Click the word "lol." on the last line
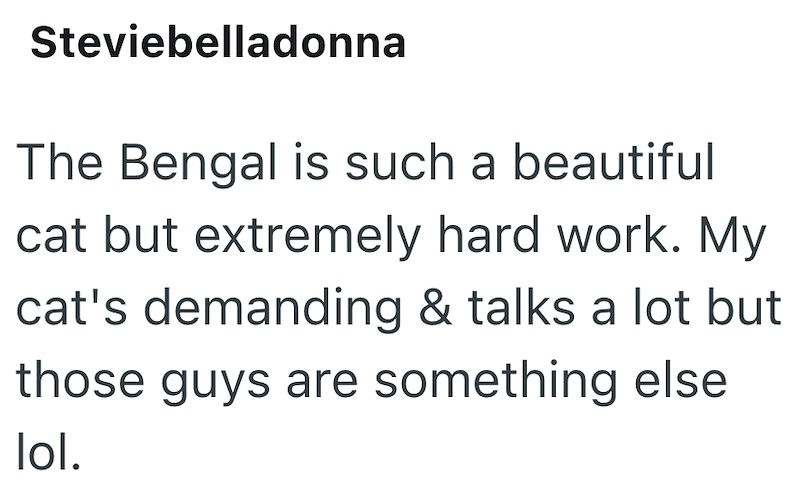Viewport: 800px width, 486px height. click(48, 452)
